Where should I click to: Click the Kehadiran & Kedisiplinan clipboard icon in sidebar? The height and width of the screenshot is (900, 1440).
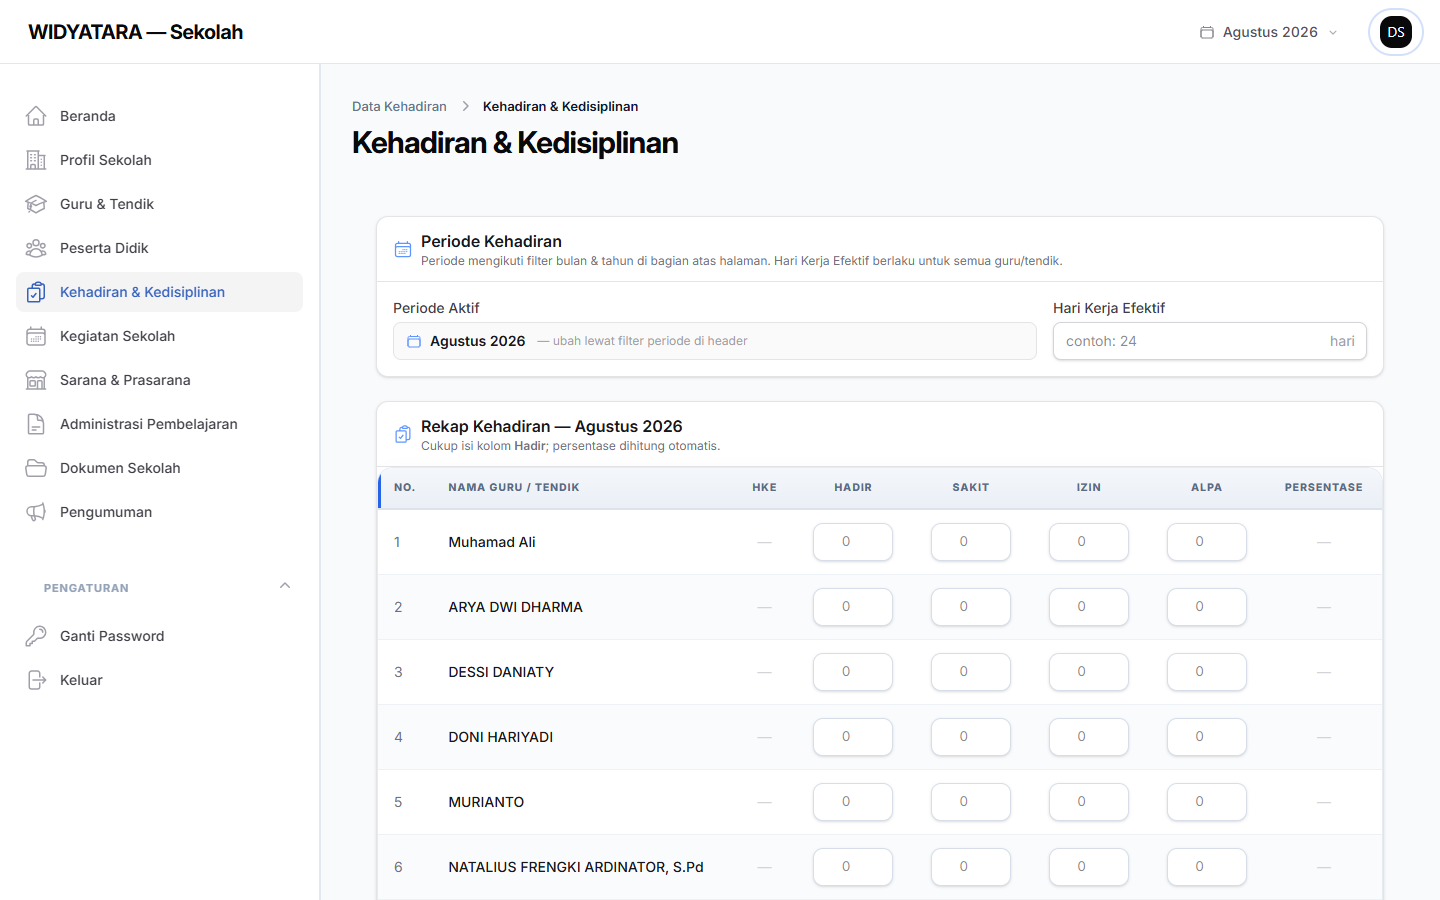(x=36, y=292)
